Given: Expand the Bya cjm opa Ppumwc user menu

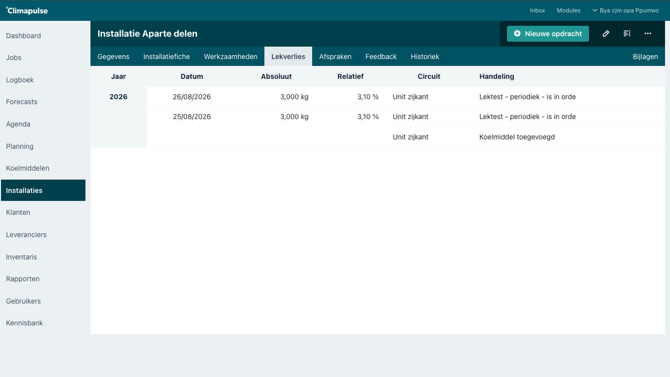Looking at the screenshot, I should [626, 10].
